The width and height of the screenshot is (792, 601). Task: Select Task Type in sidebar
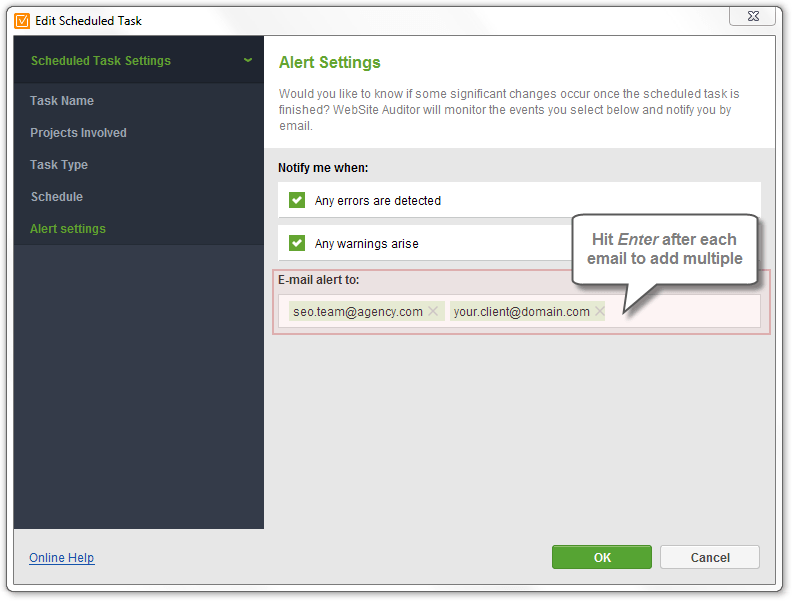pyautogui.click(x=59, y=165)
